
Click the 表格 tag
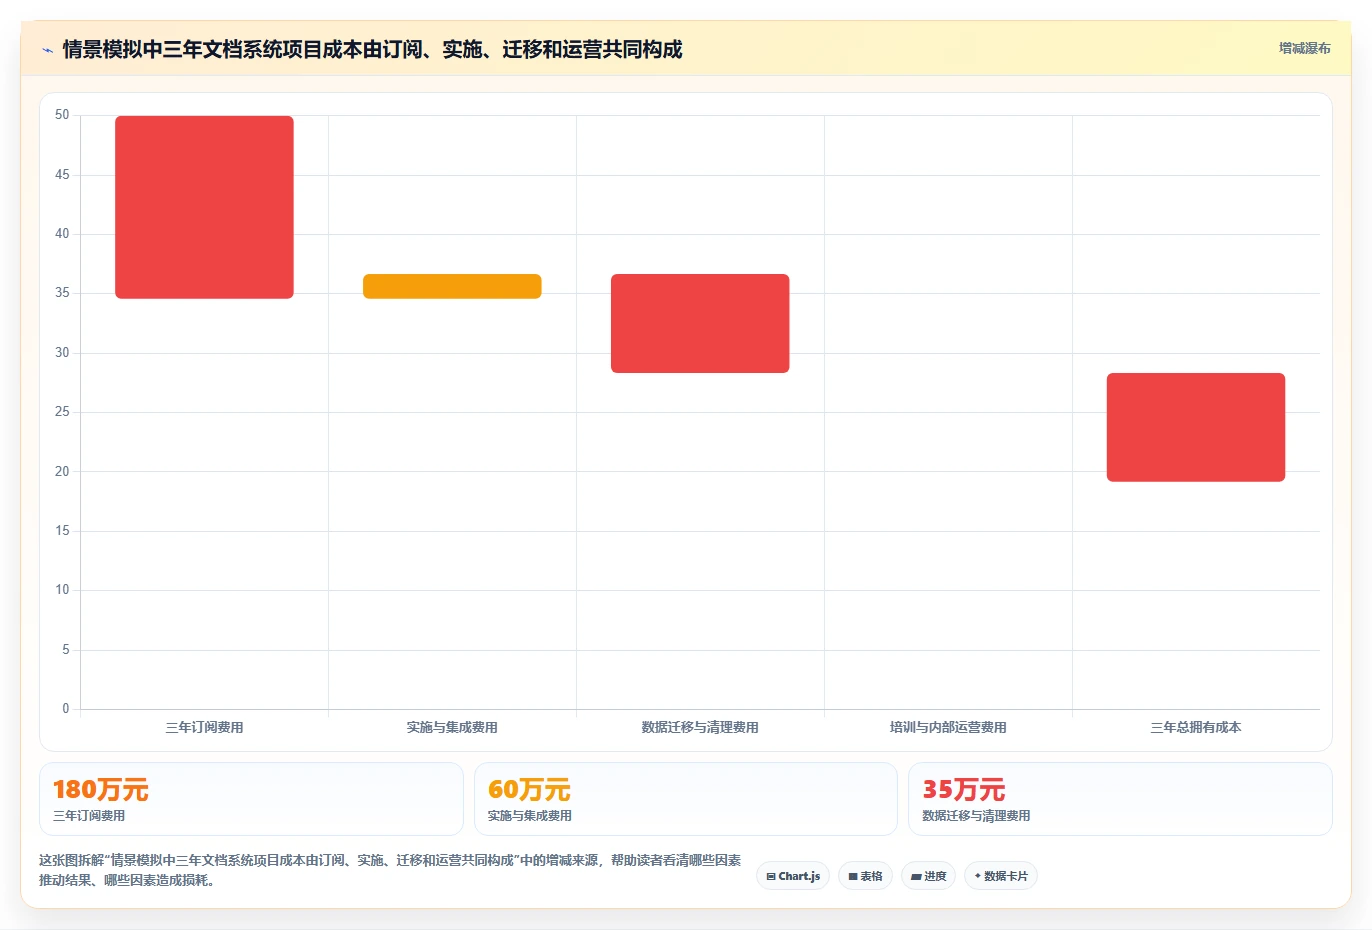(865, 876)
